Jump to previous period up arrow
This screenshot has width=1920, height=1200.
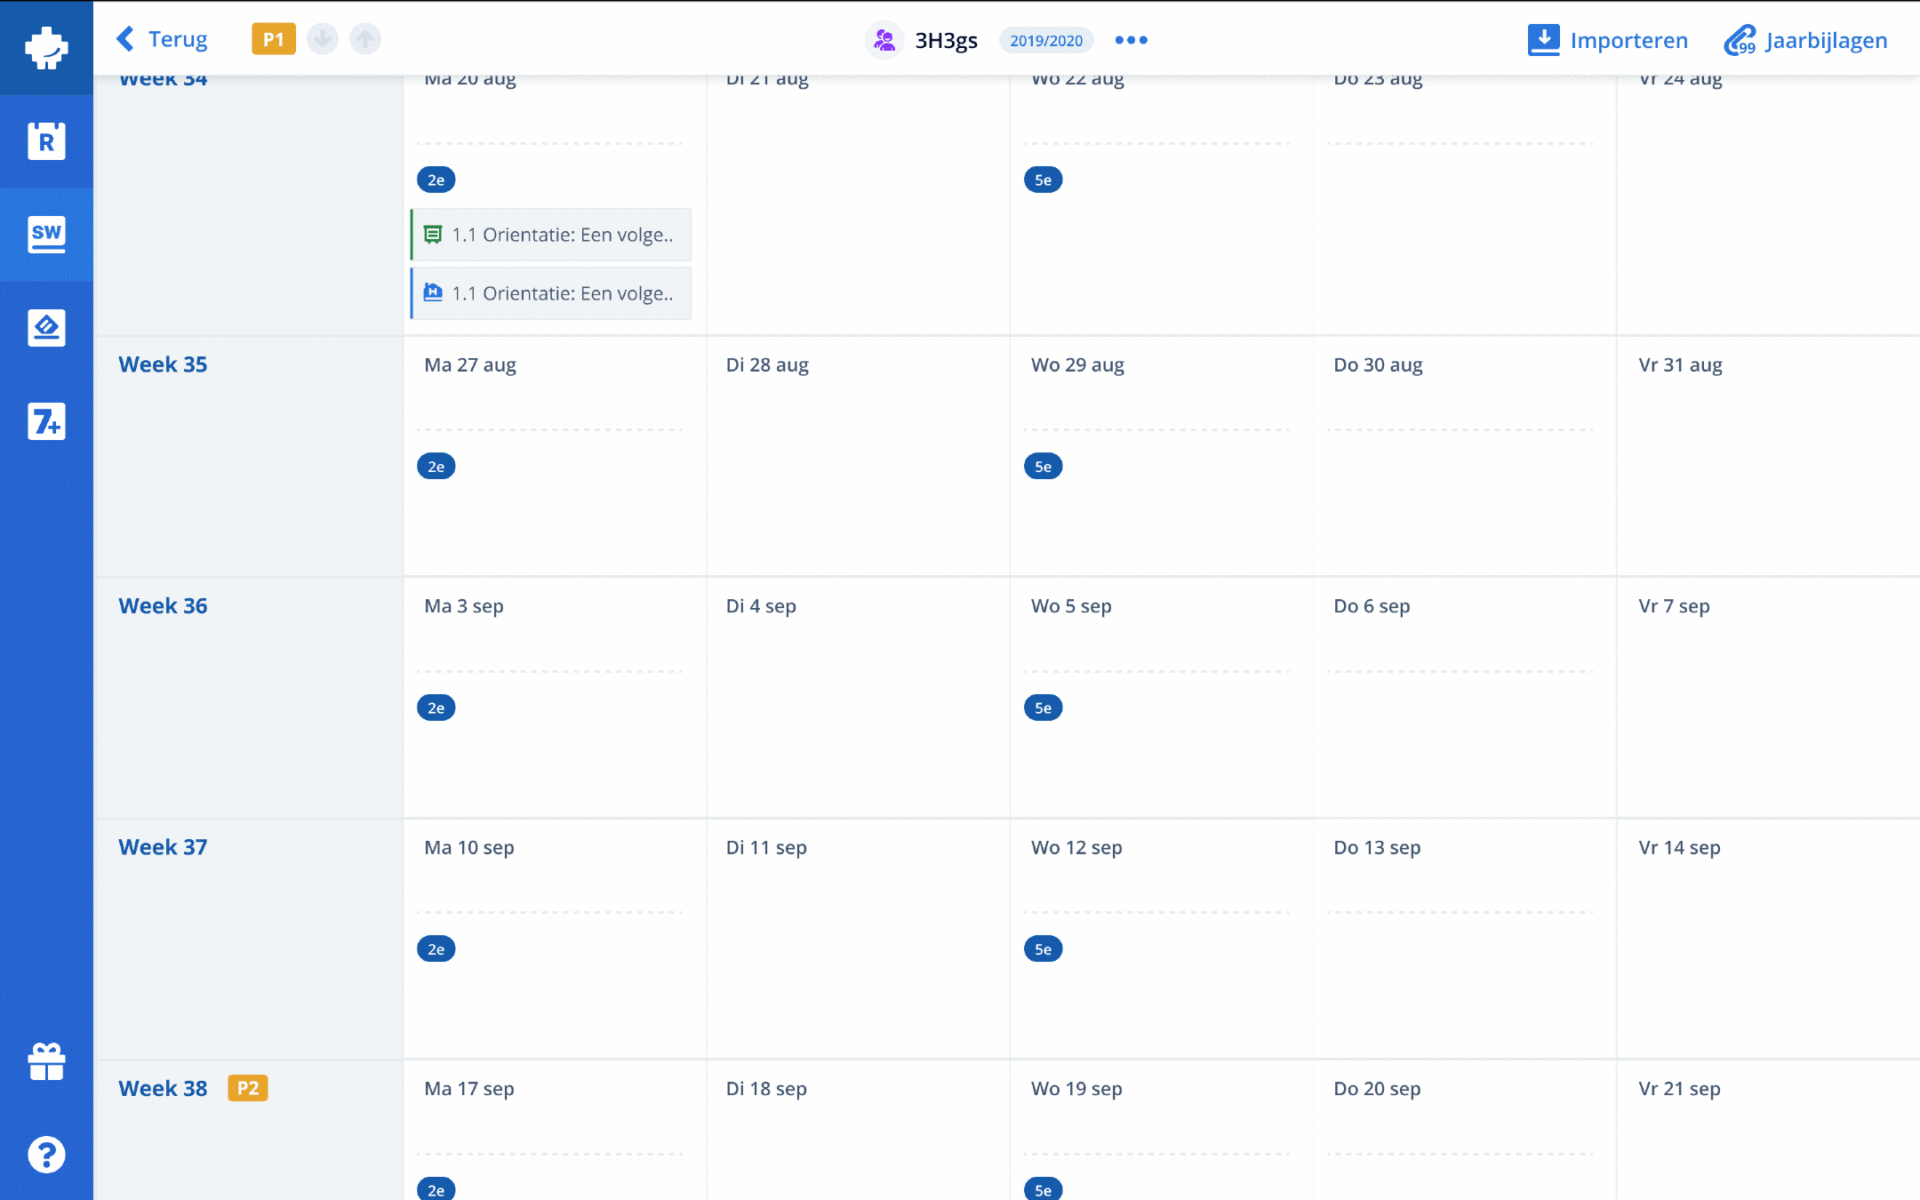[365, 39]
